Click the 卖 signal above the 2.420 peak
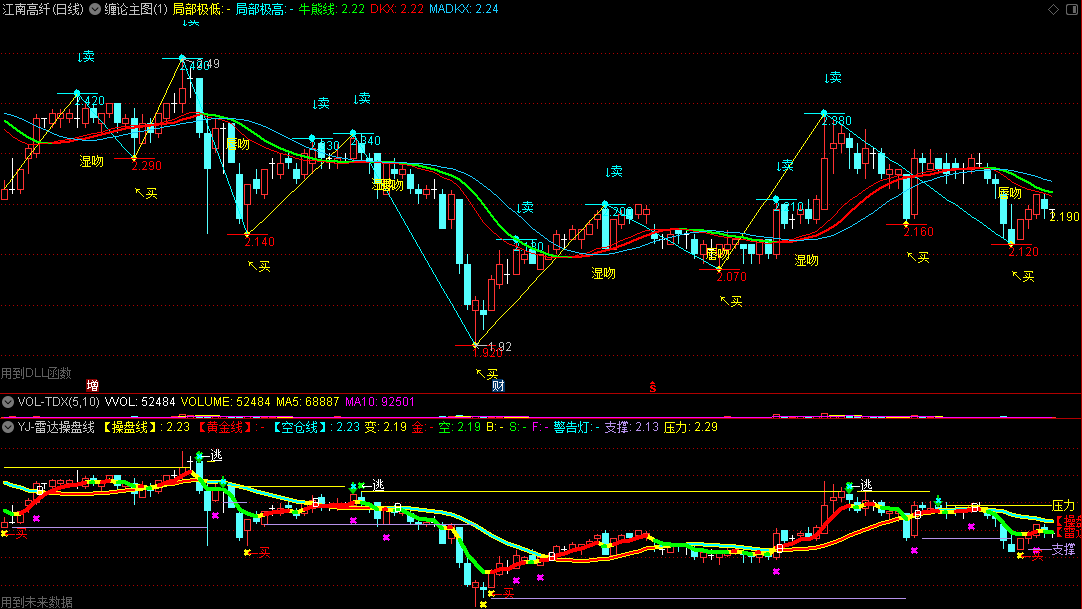 tap(86, 57)
